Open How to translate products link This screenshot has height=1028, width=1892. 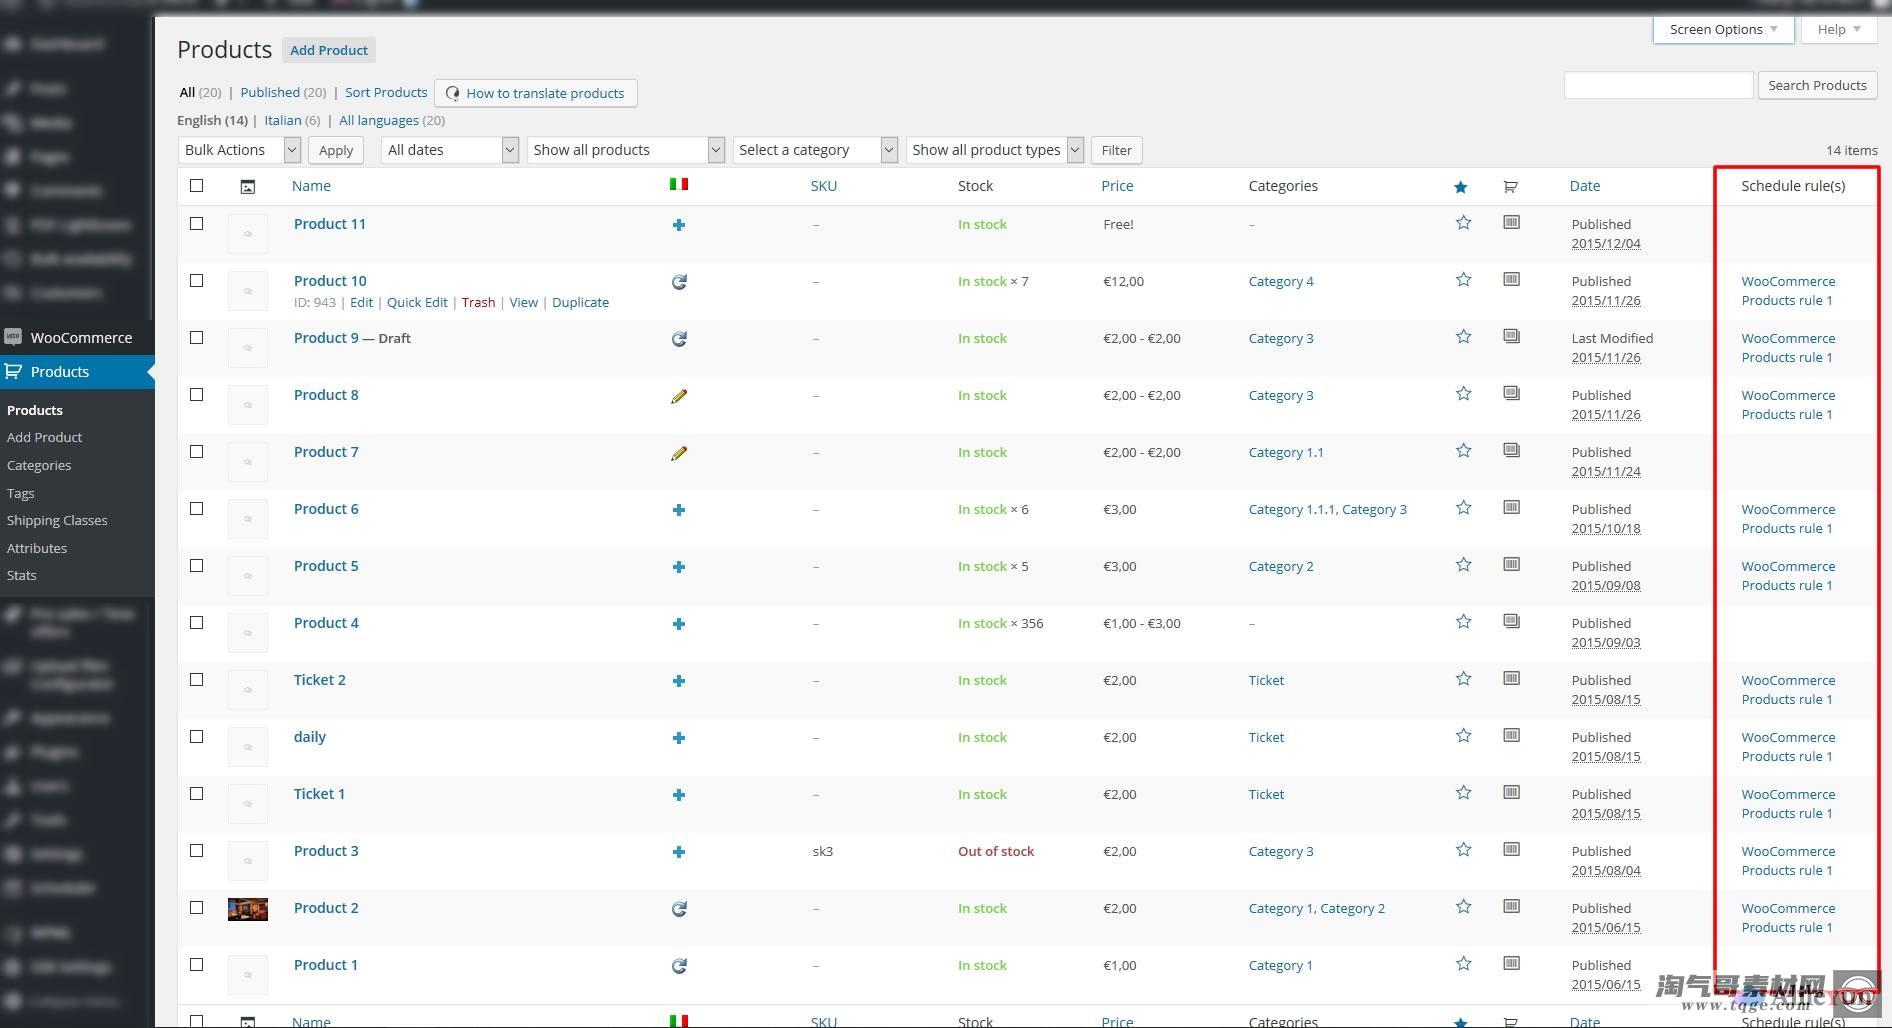tap(536, 93)
